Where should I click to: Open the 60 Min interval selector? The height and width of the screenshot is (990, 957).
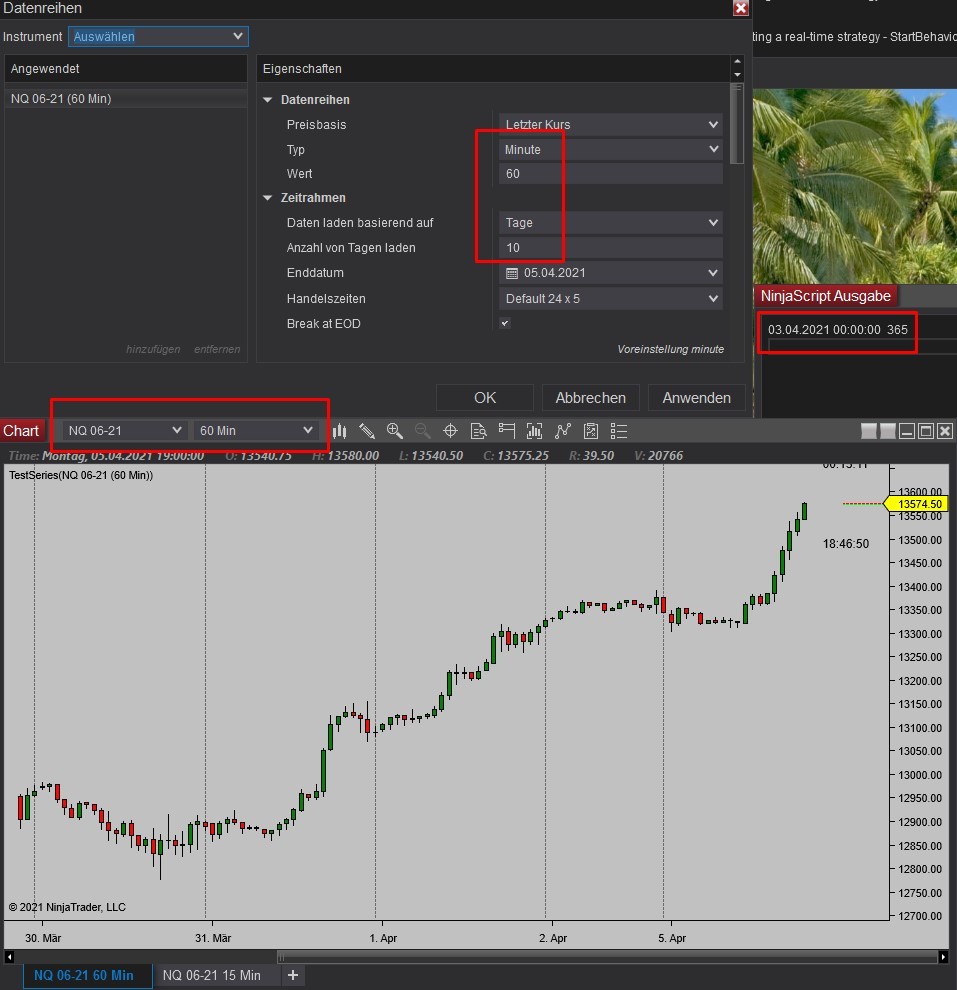(x=256, y=431)
